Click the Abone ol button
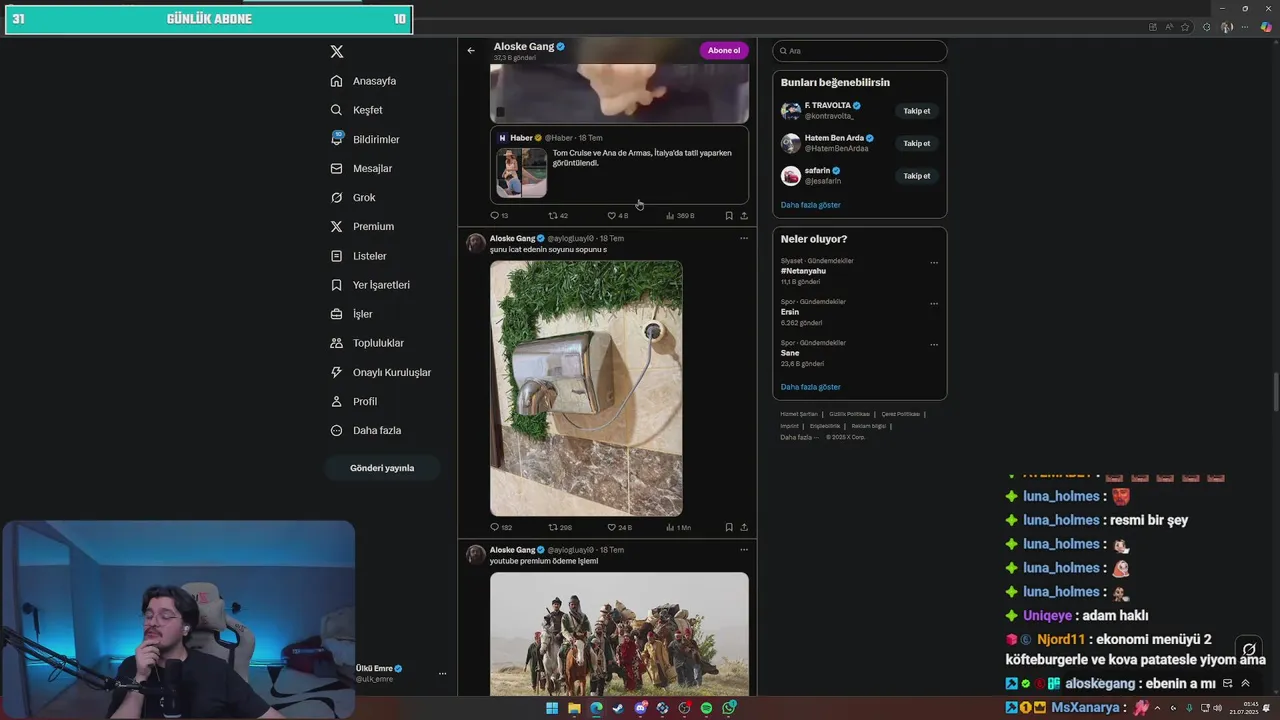1280x720 pixels. [x=724, y=51]
